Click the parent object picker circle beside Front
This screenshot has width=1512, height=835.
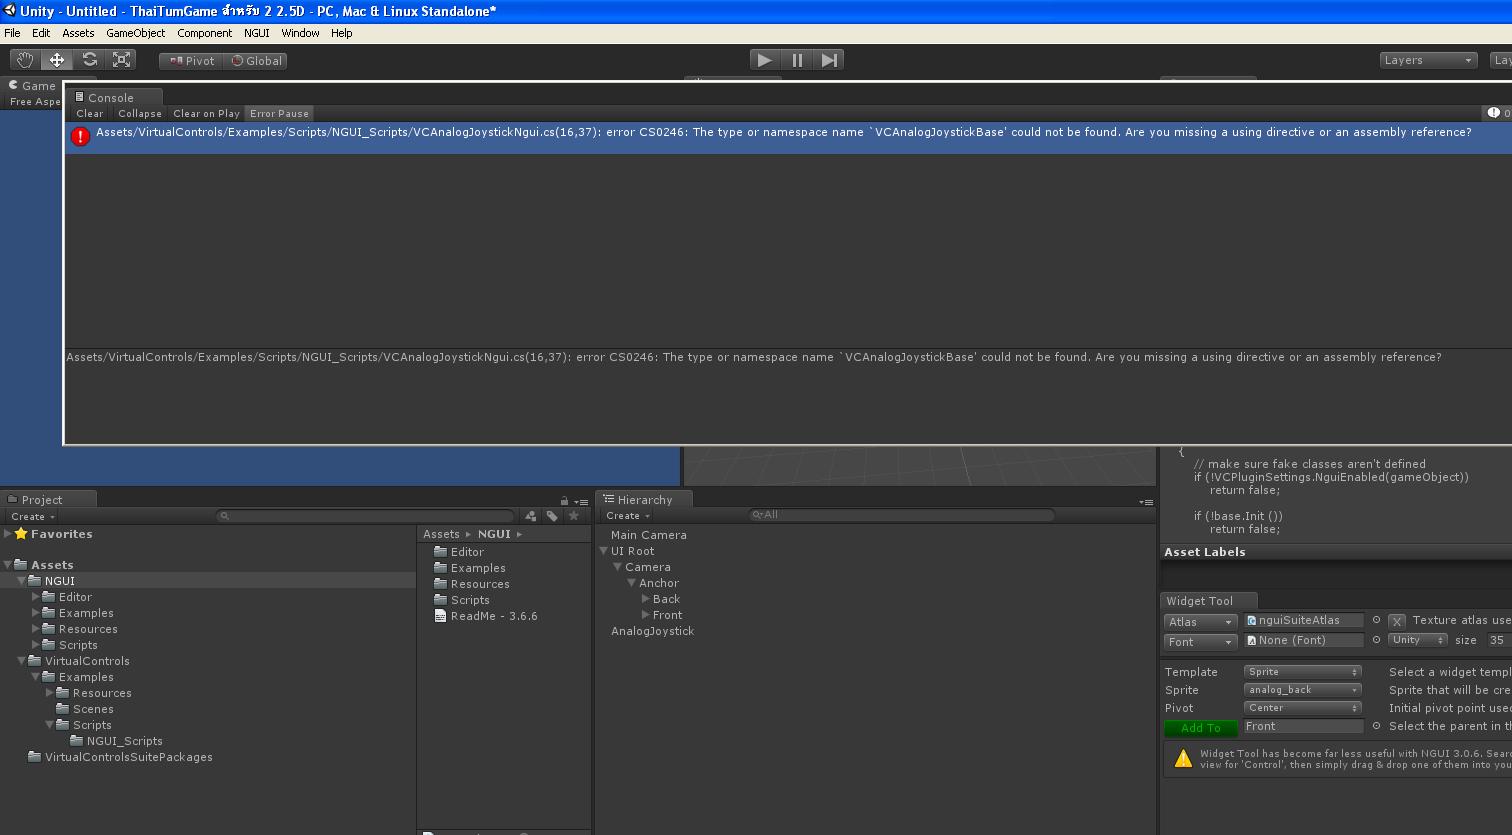(1376, 726)
